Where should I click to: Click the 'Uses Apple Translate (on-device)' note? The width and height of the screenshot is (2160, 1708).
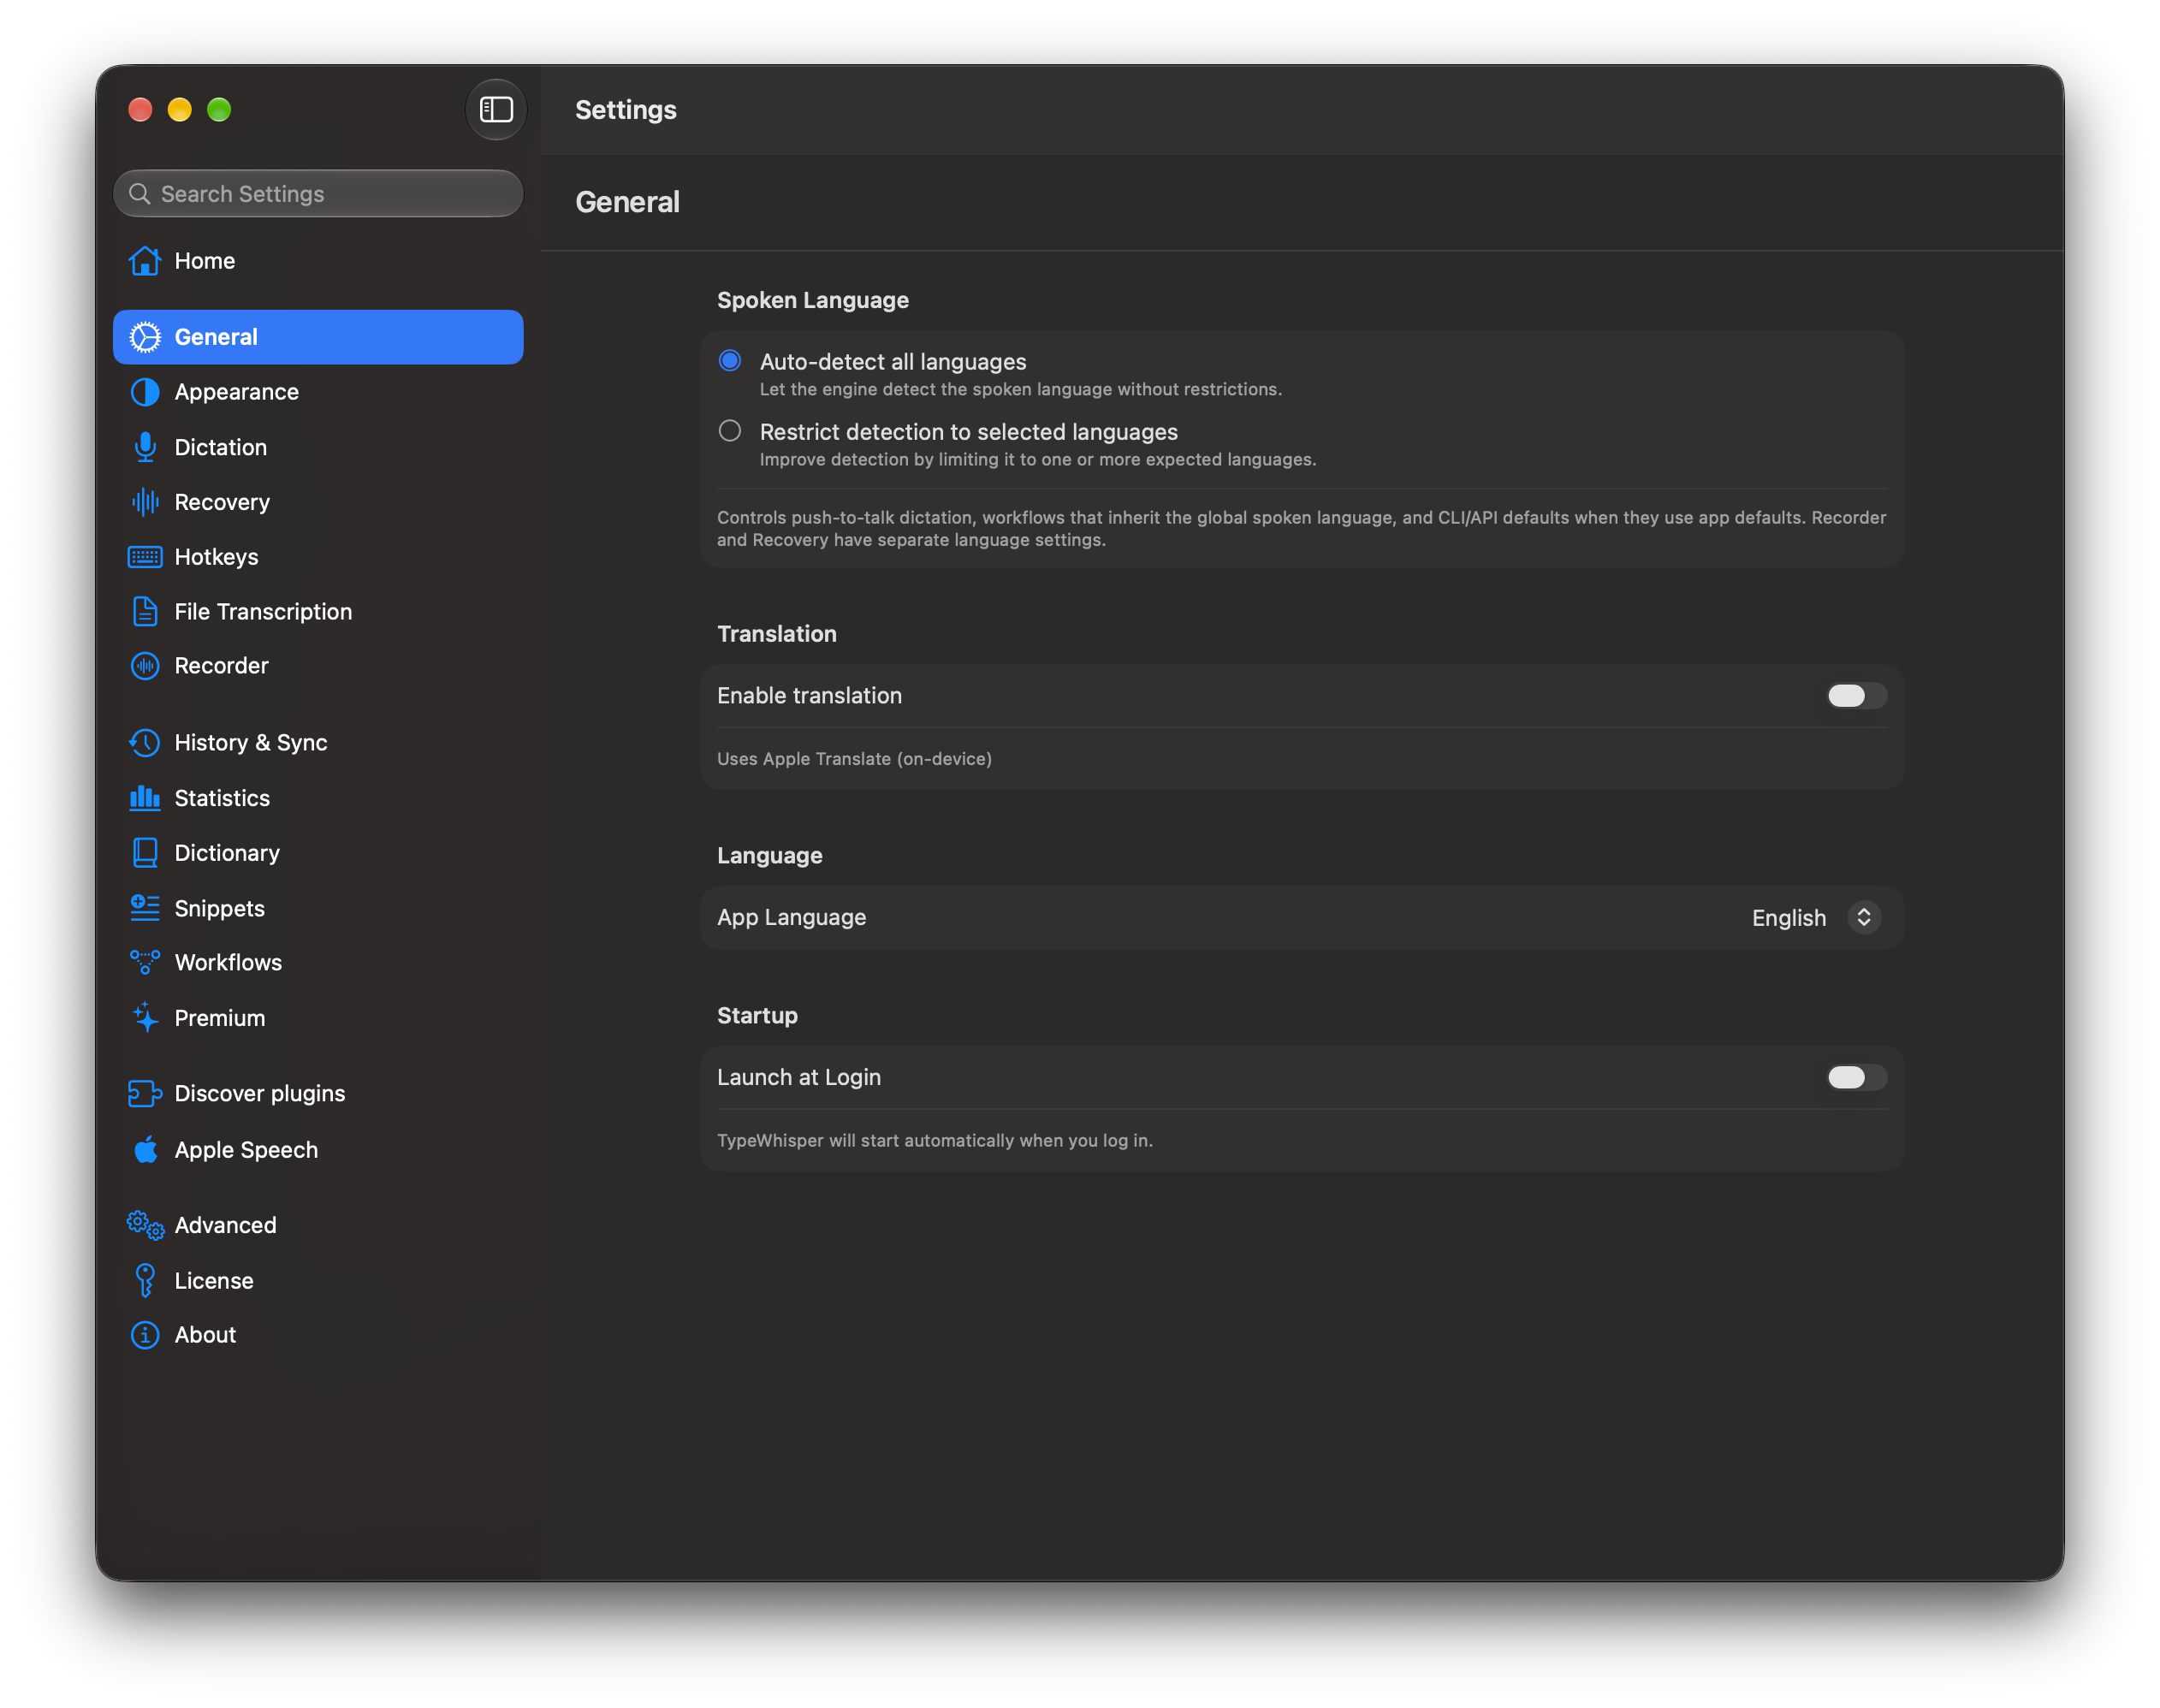coord(854,759)
